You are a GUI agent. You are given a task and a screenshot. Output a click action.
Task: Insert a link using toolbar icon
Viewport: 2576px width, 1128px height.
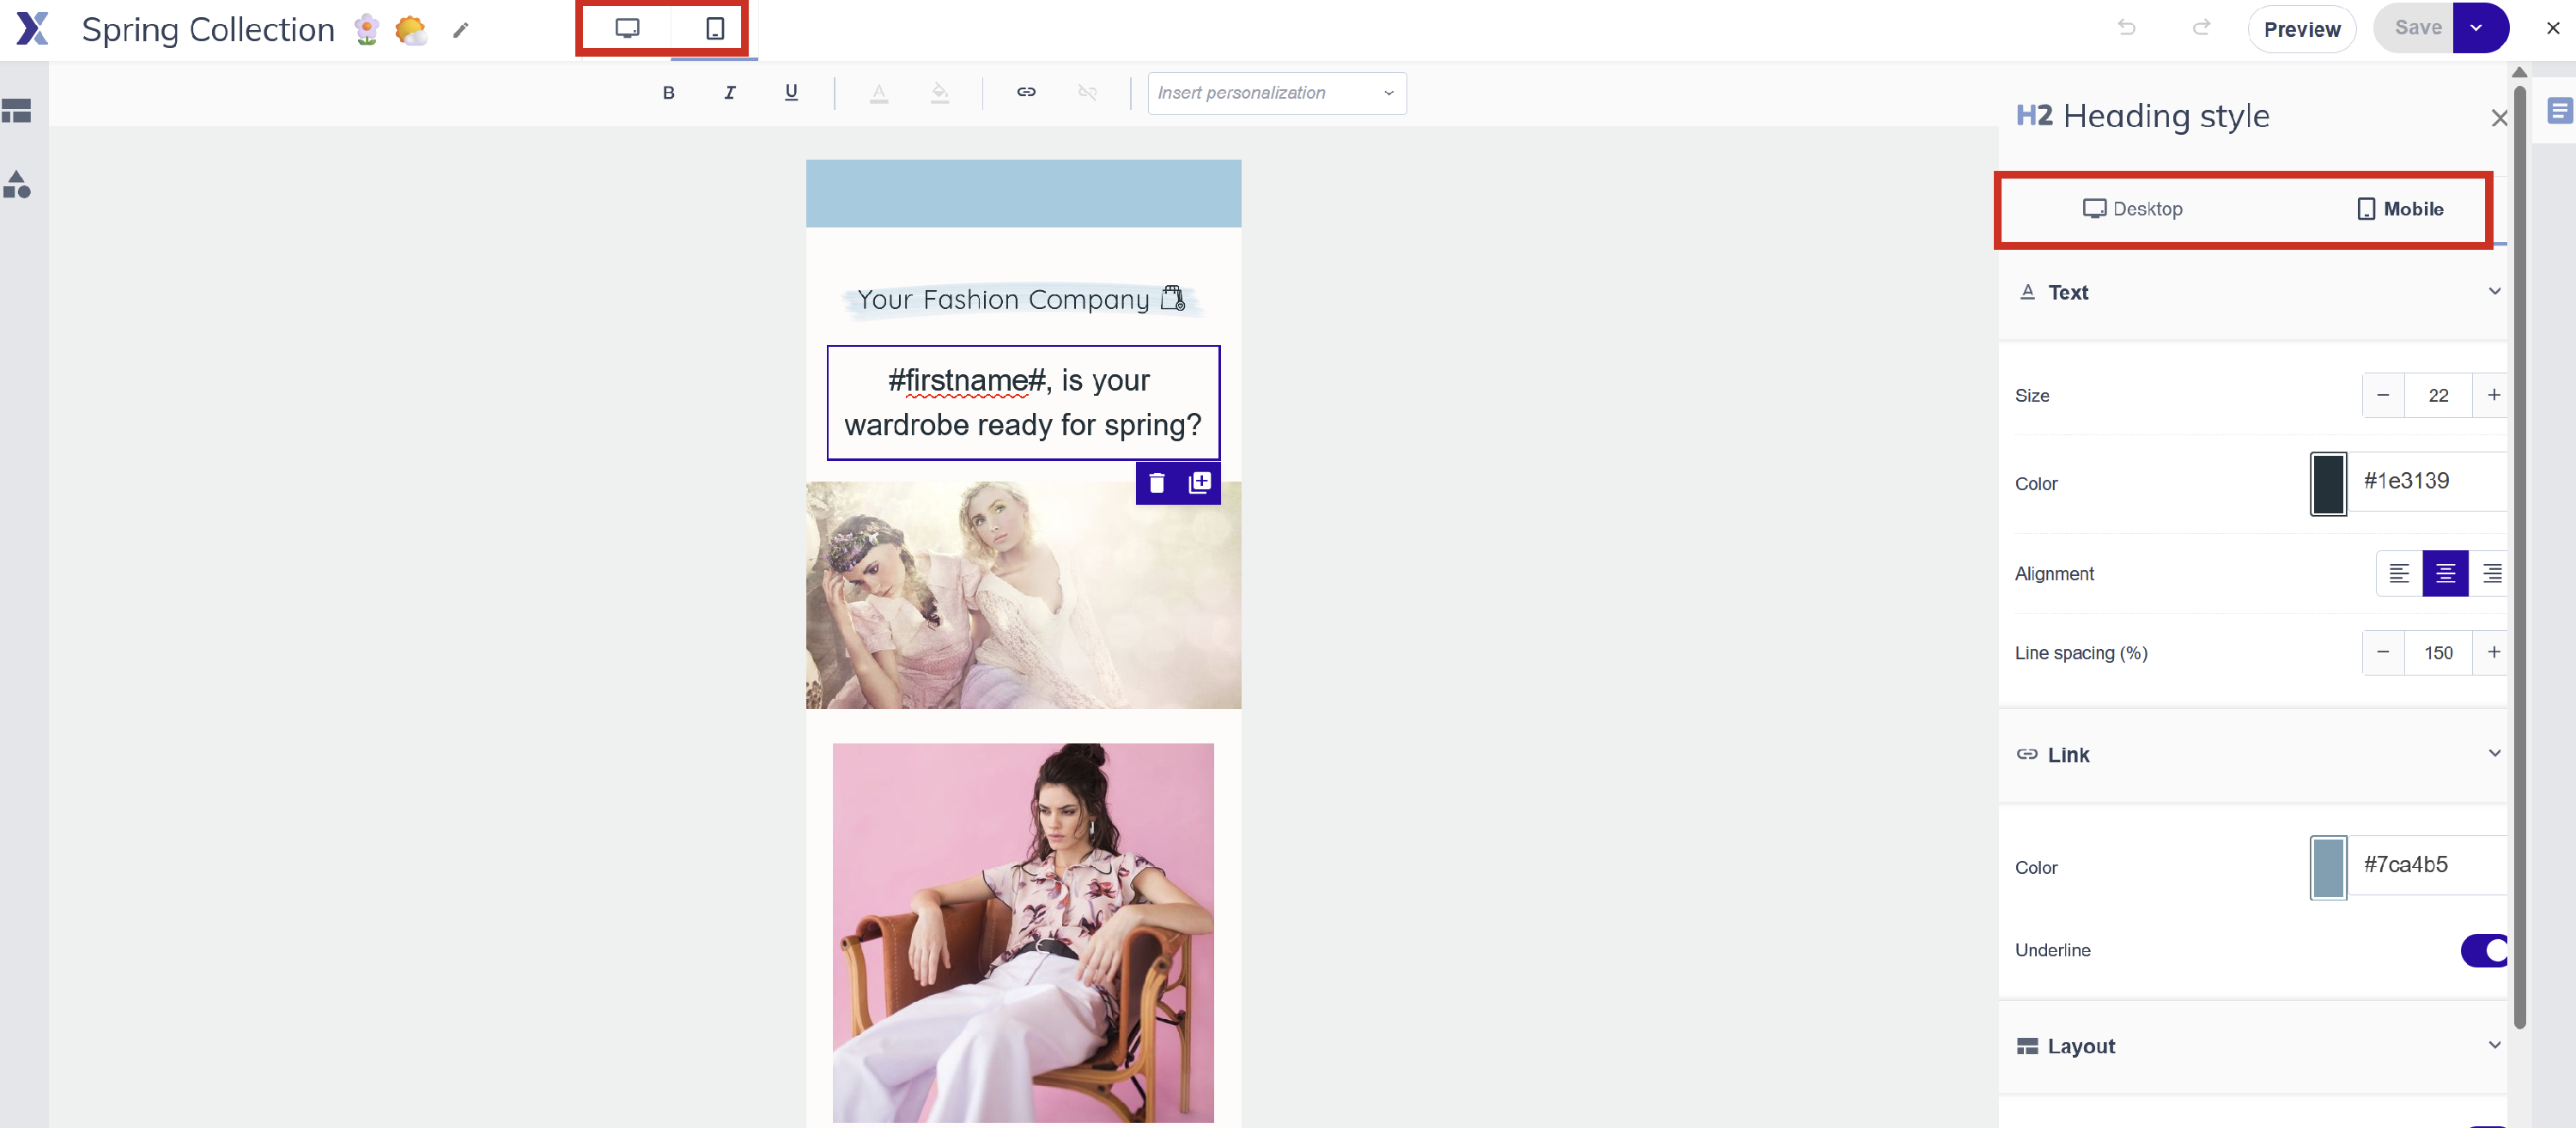(1025, 92)
